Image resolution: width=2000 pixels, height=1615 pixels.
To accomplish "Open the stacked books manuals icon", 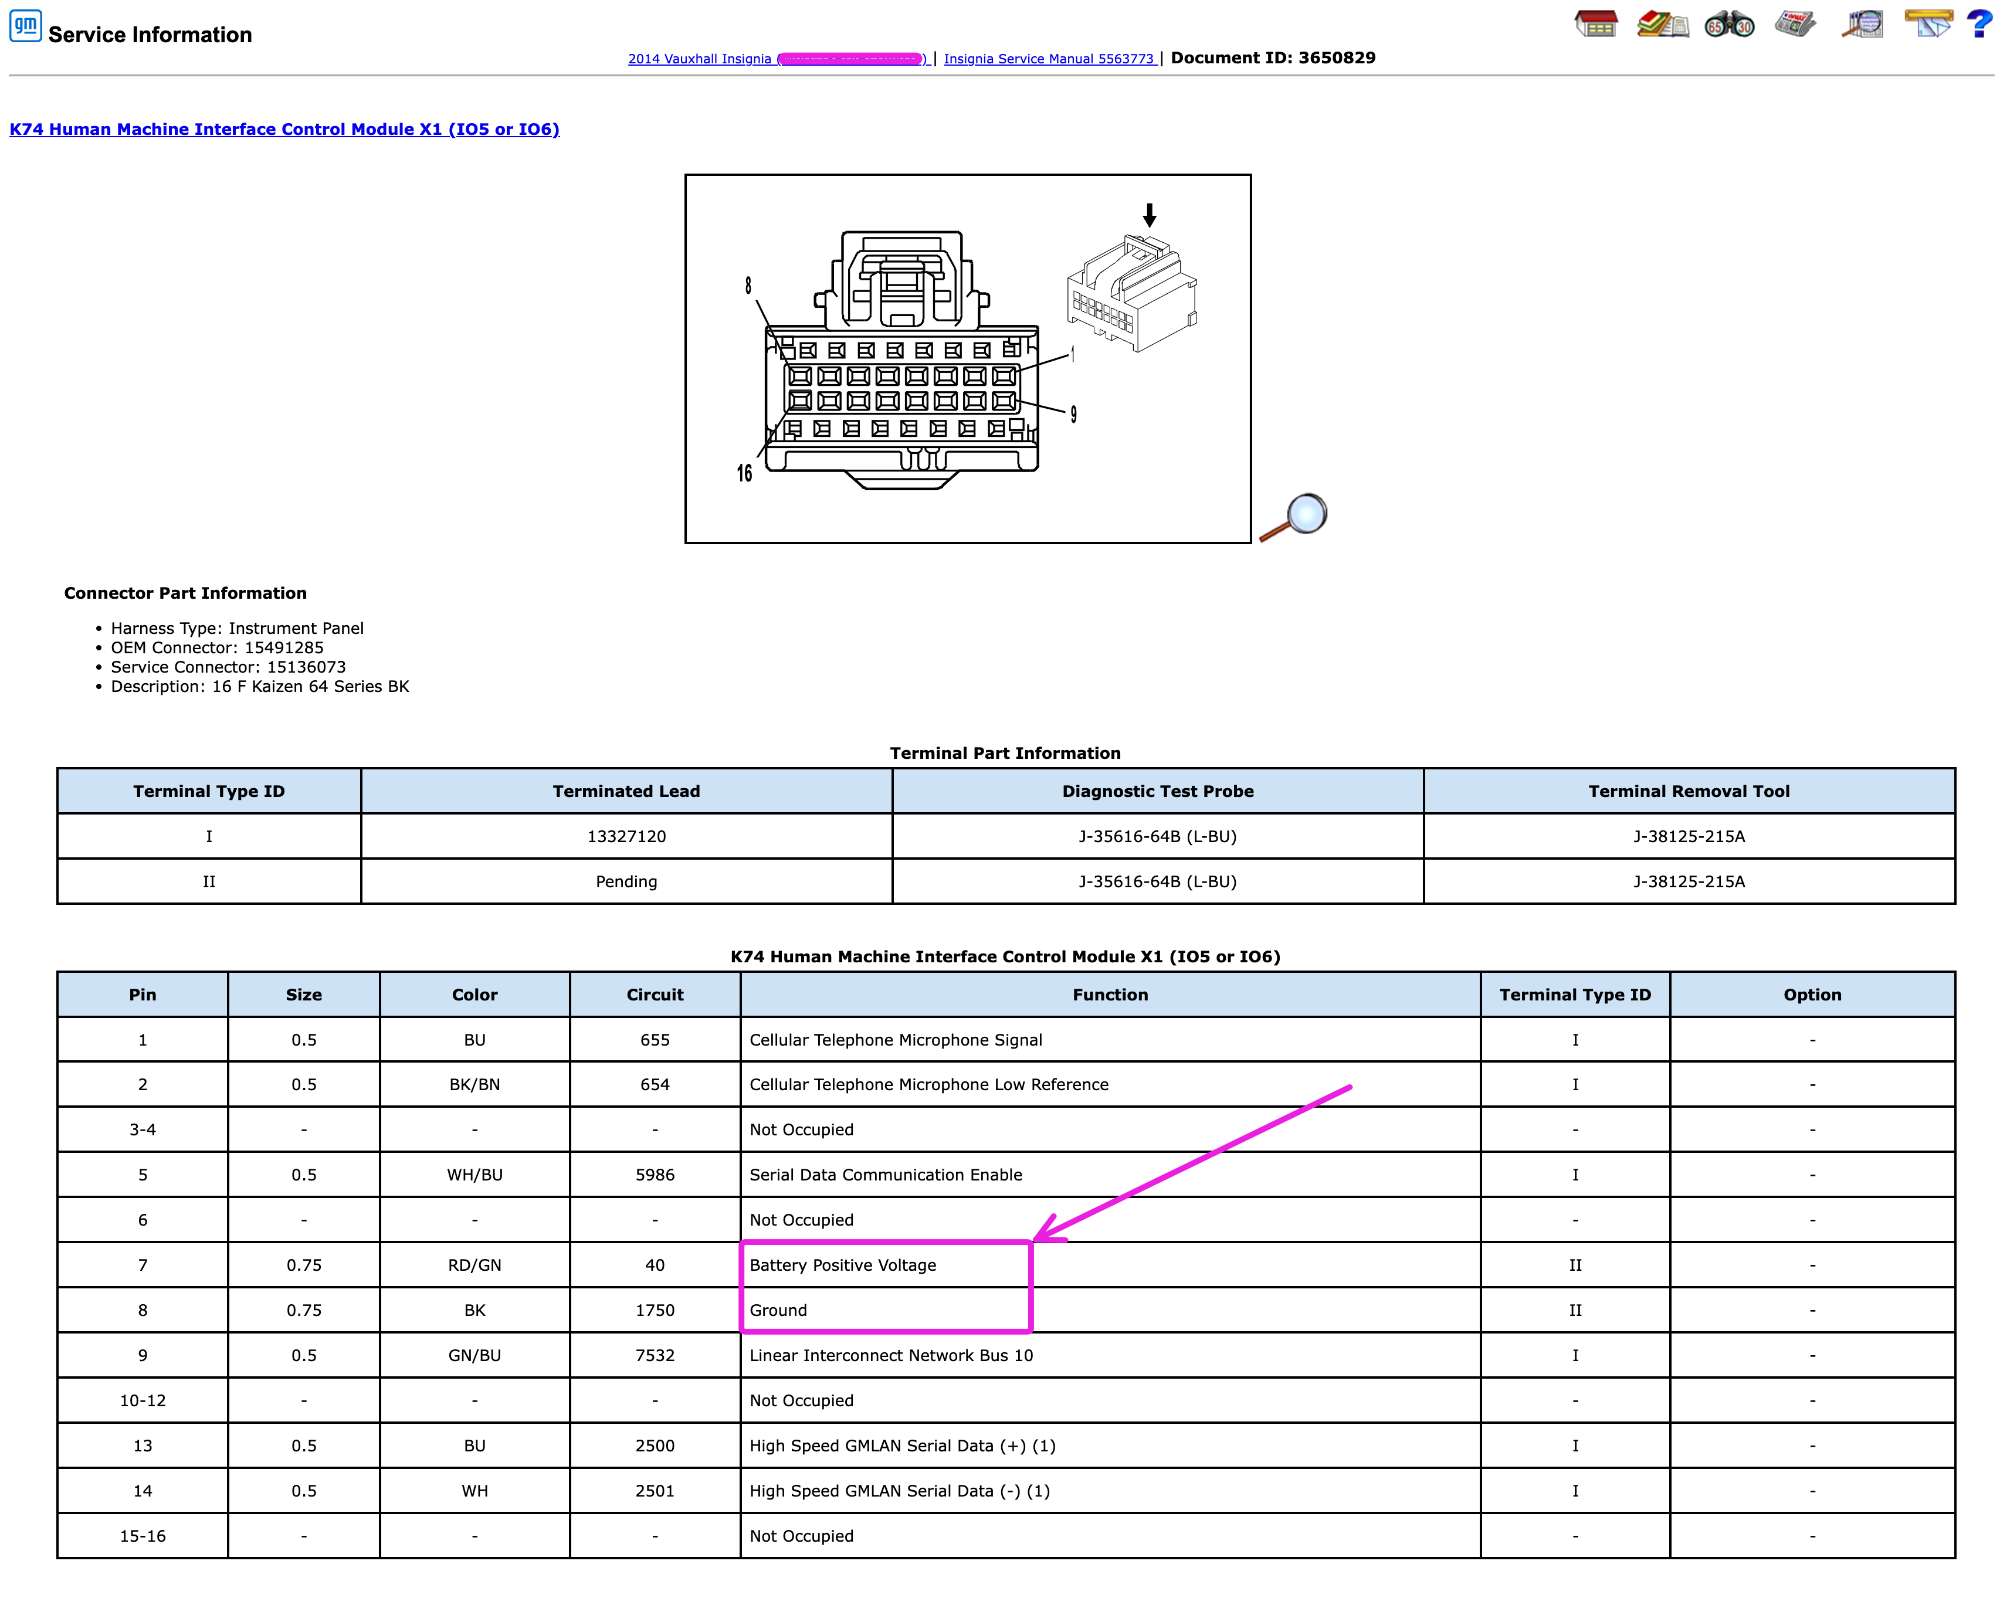I will [x=1662, y=24].
